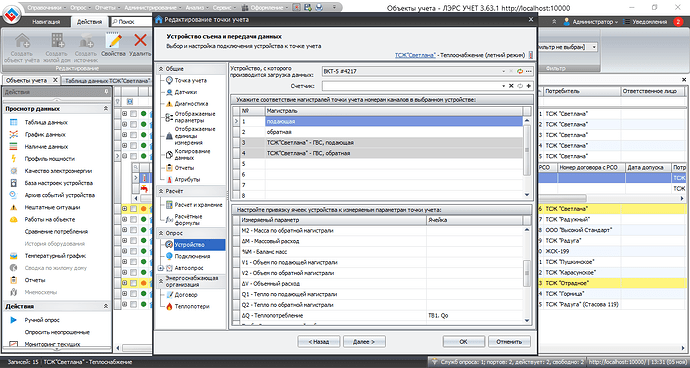Click the Далее > button
Viewport: 690px width, 368px height.
click(364, 341)
